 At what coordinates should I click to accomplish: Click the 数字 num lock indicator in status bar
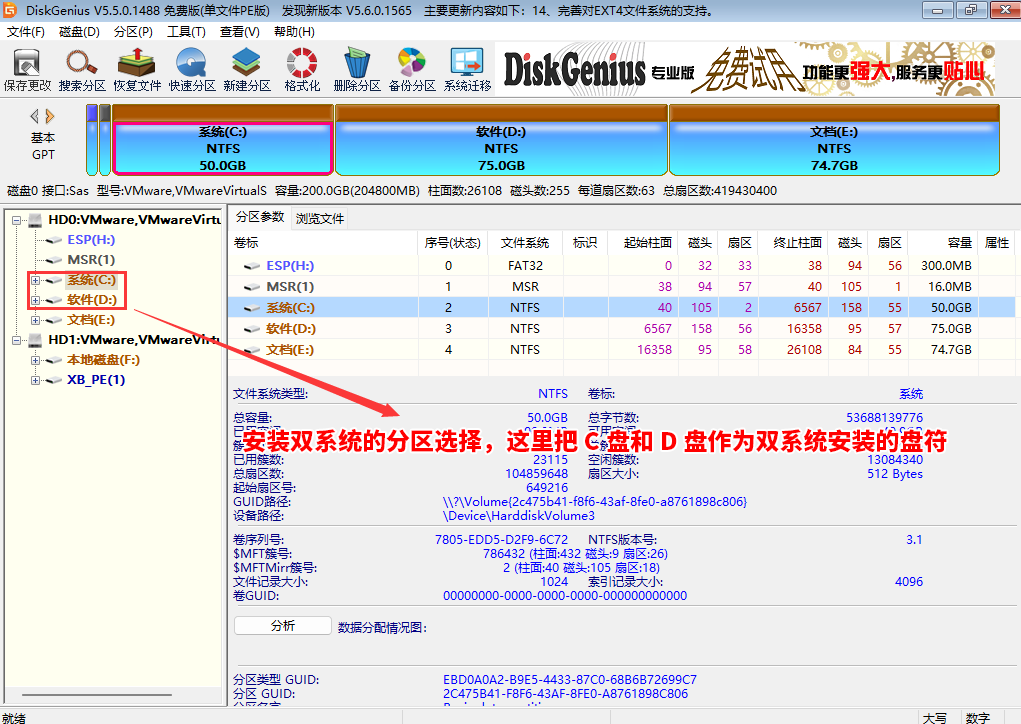tap(978, 717)
